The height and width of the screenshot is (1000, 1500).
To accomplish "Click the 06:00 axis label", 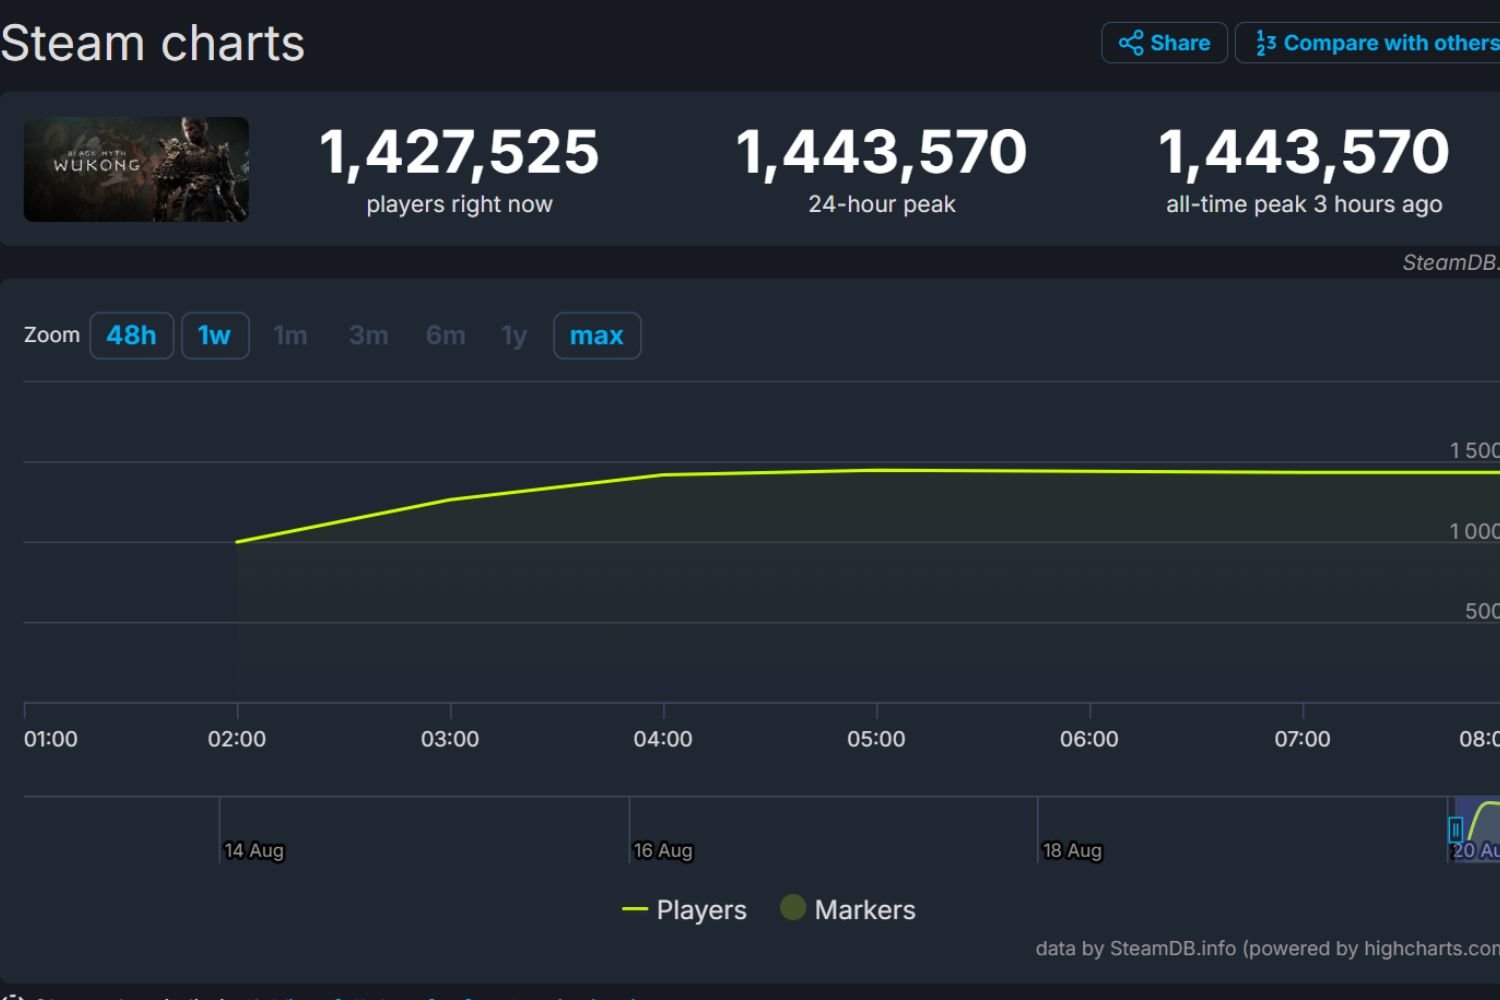I will 1089,739.
